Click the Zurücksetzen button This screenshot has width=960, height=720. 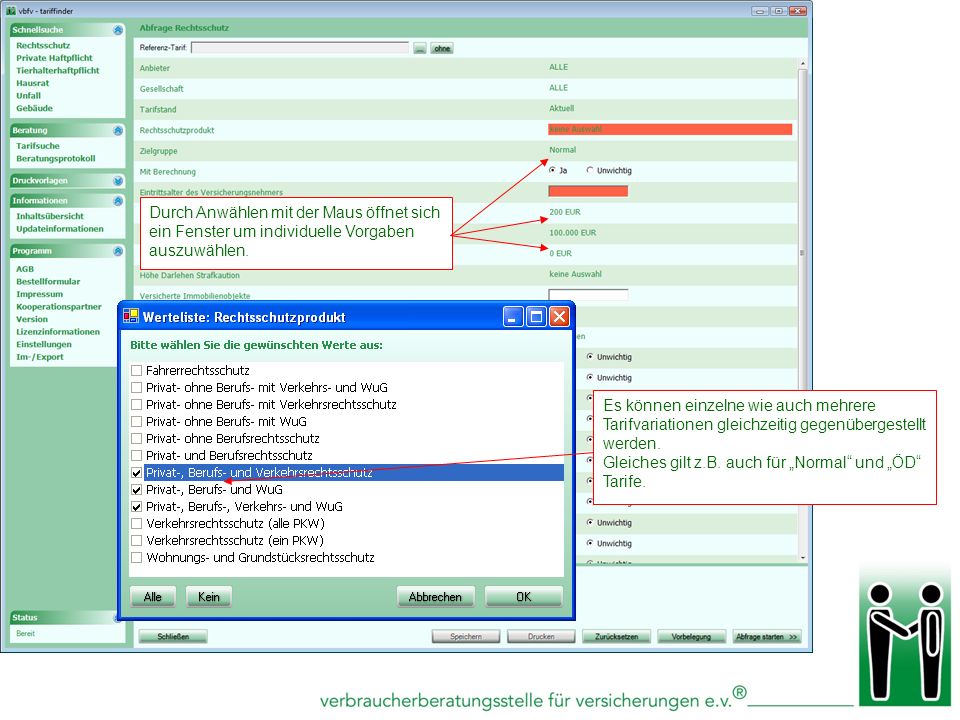click(x=617, y=637)
